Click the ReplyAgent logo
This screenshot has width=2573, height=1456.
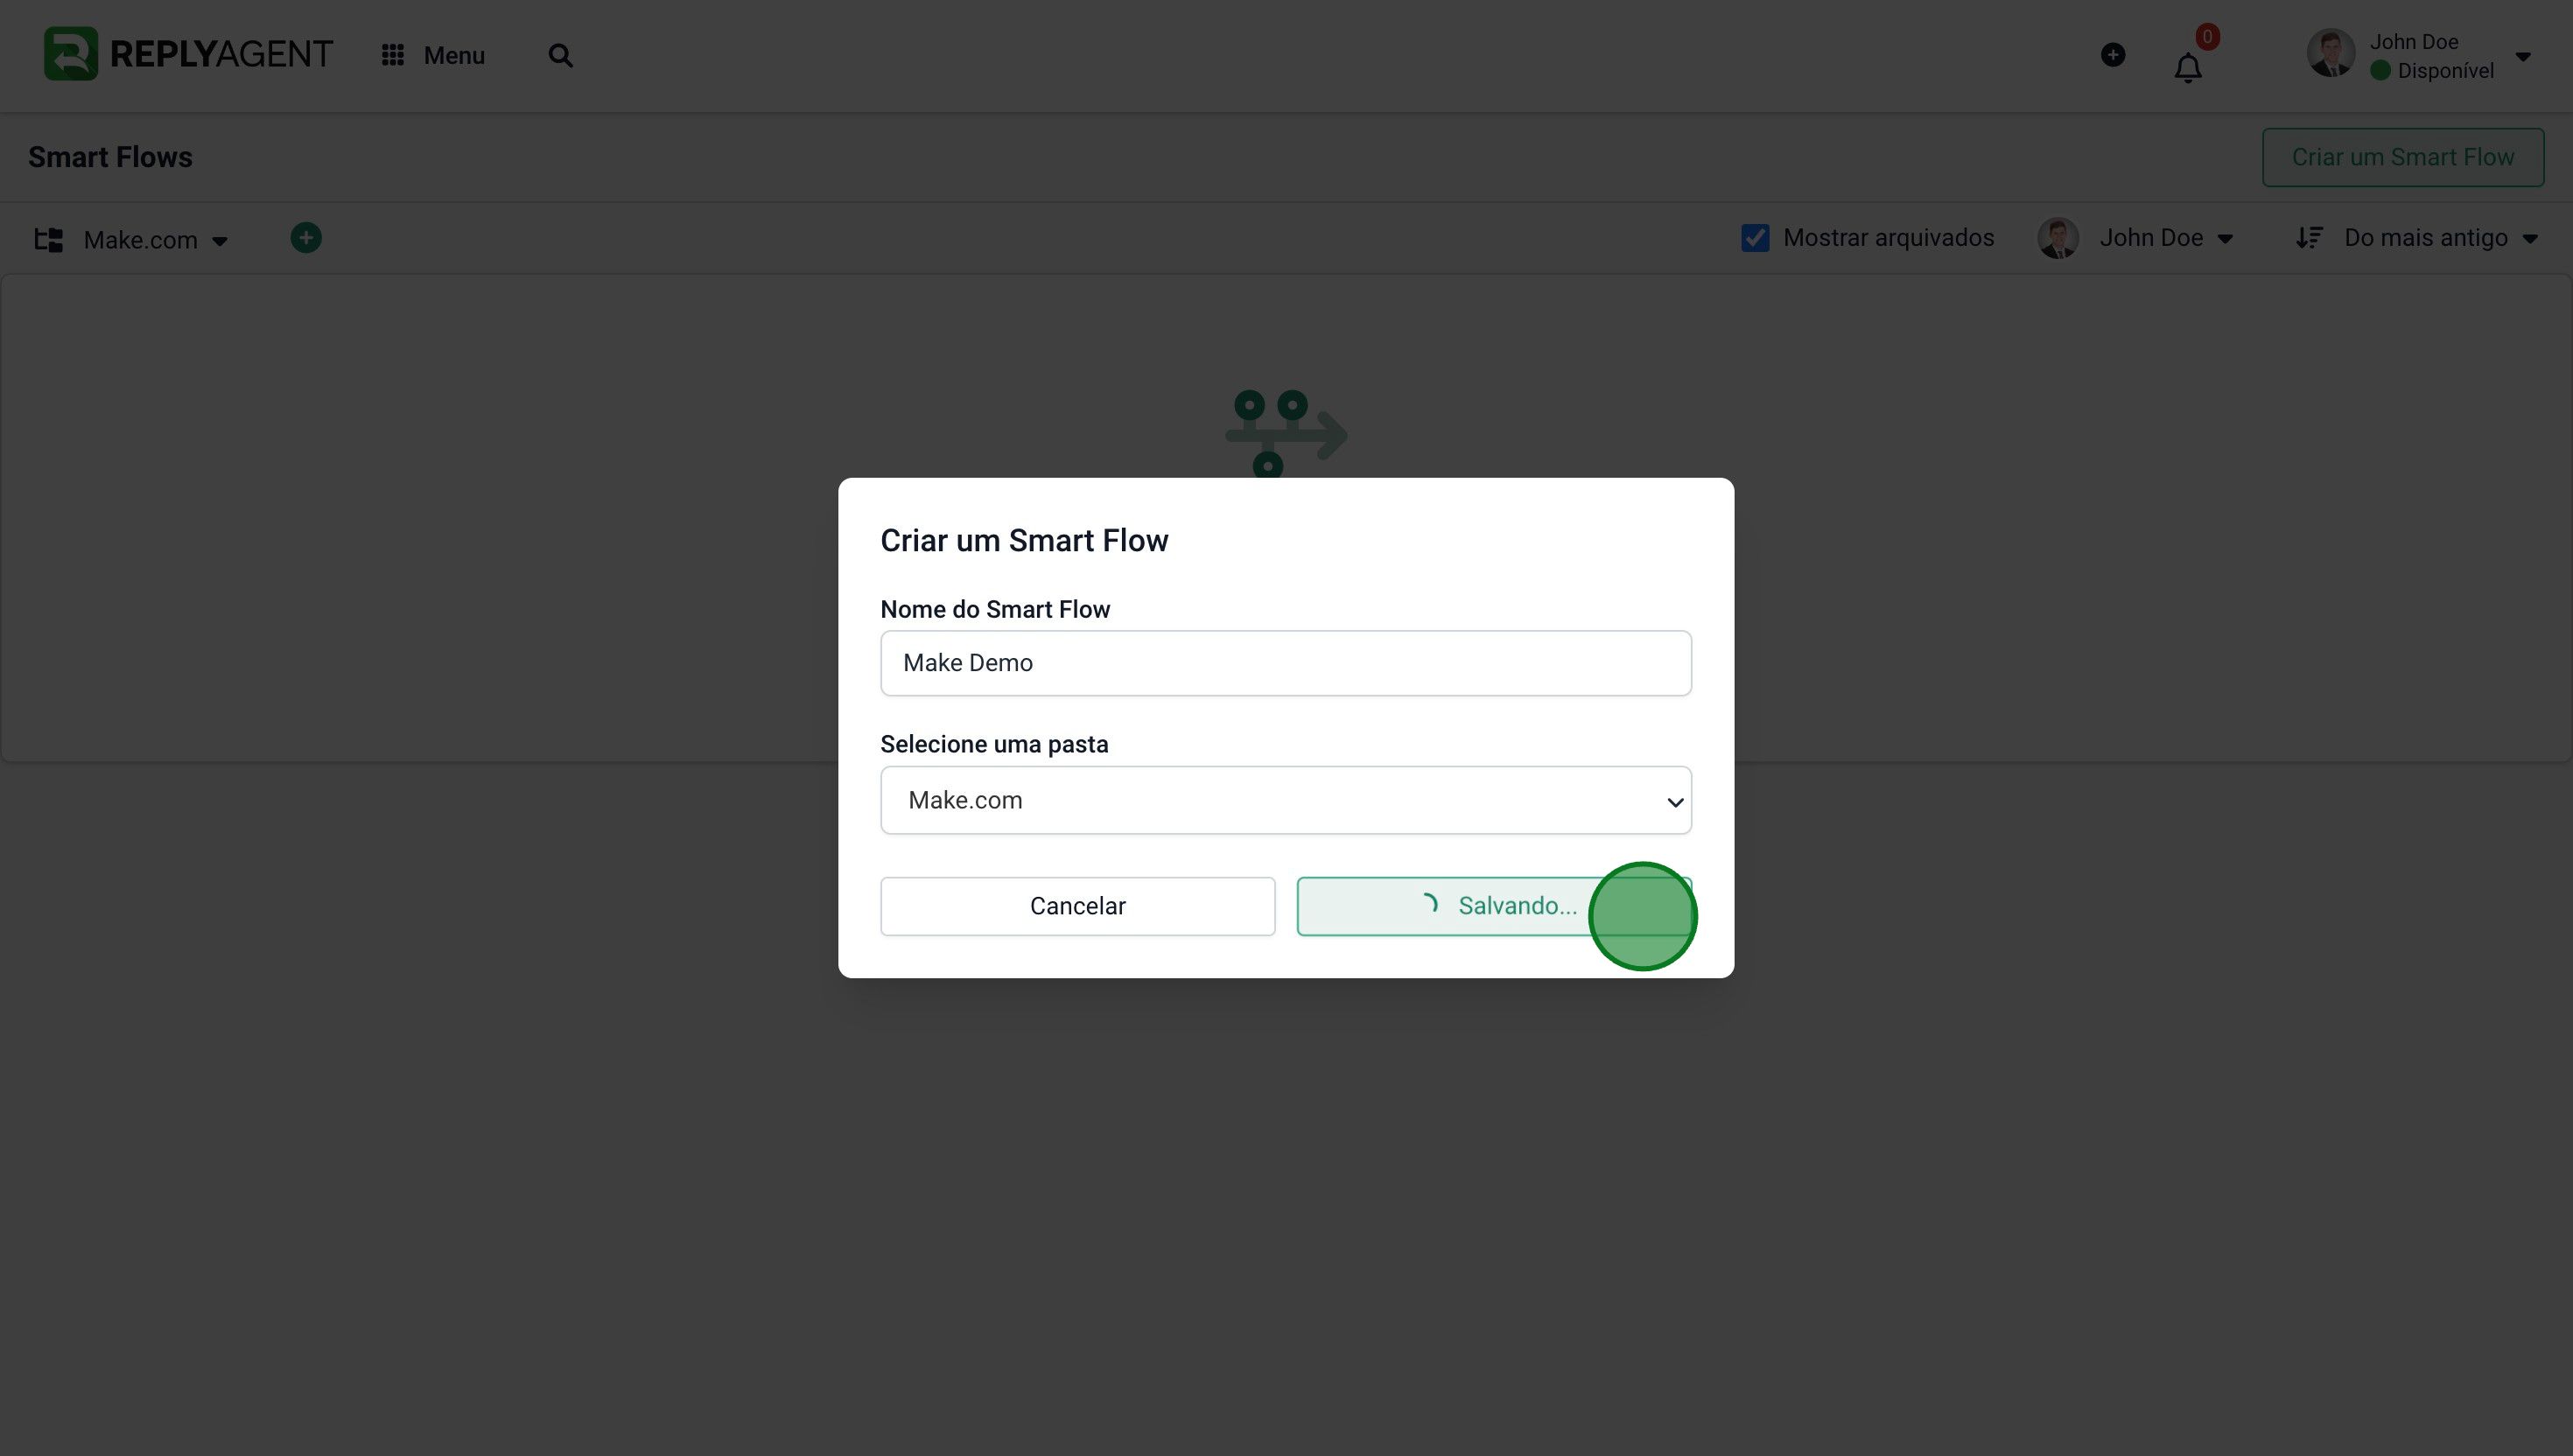(x=188, y=54)
